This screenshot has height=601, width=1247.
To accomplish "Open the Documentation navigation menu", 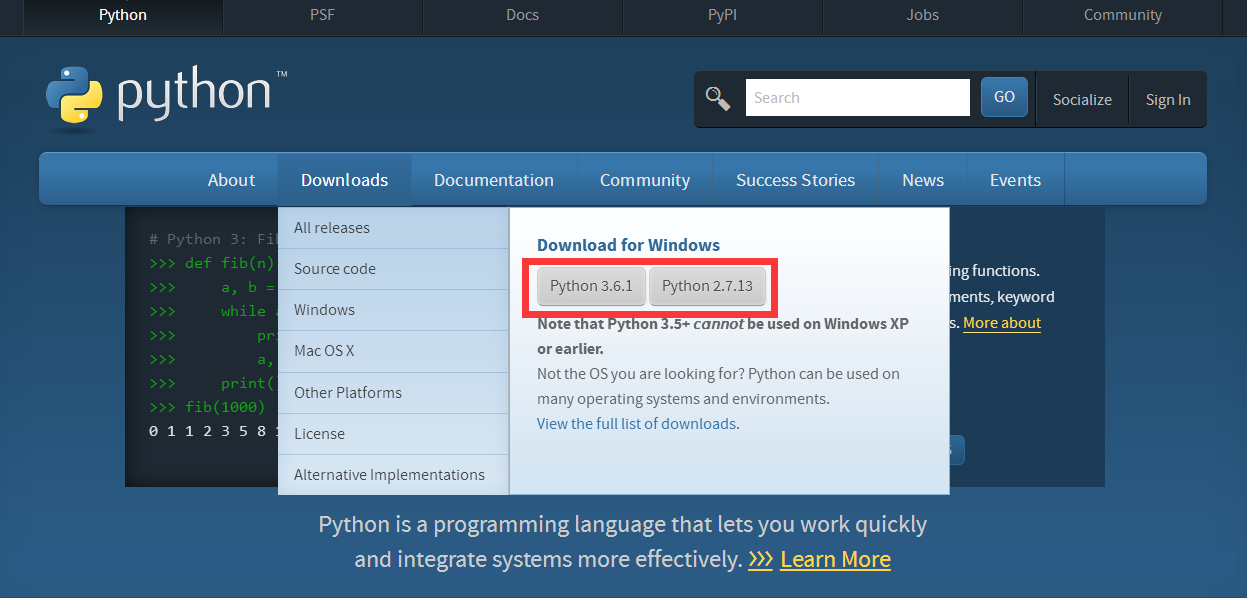I will [494, 180].
